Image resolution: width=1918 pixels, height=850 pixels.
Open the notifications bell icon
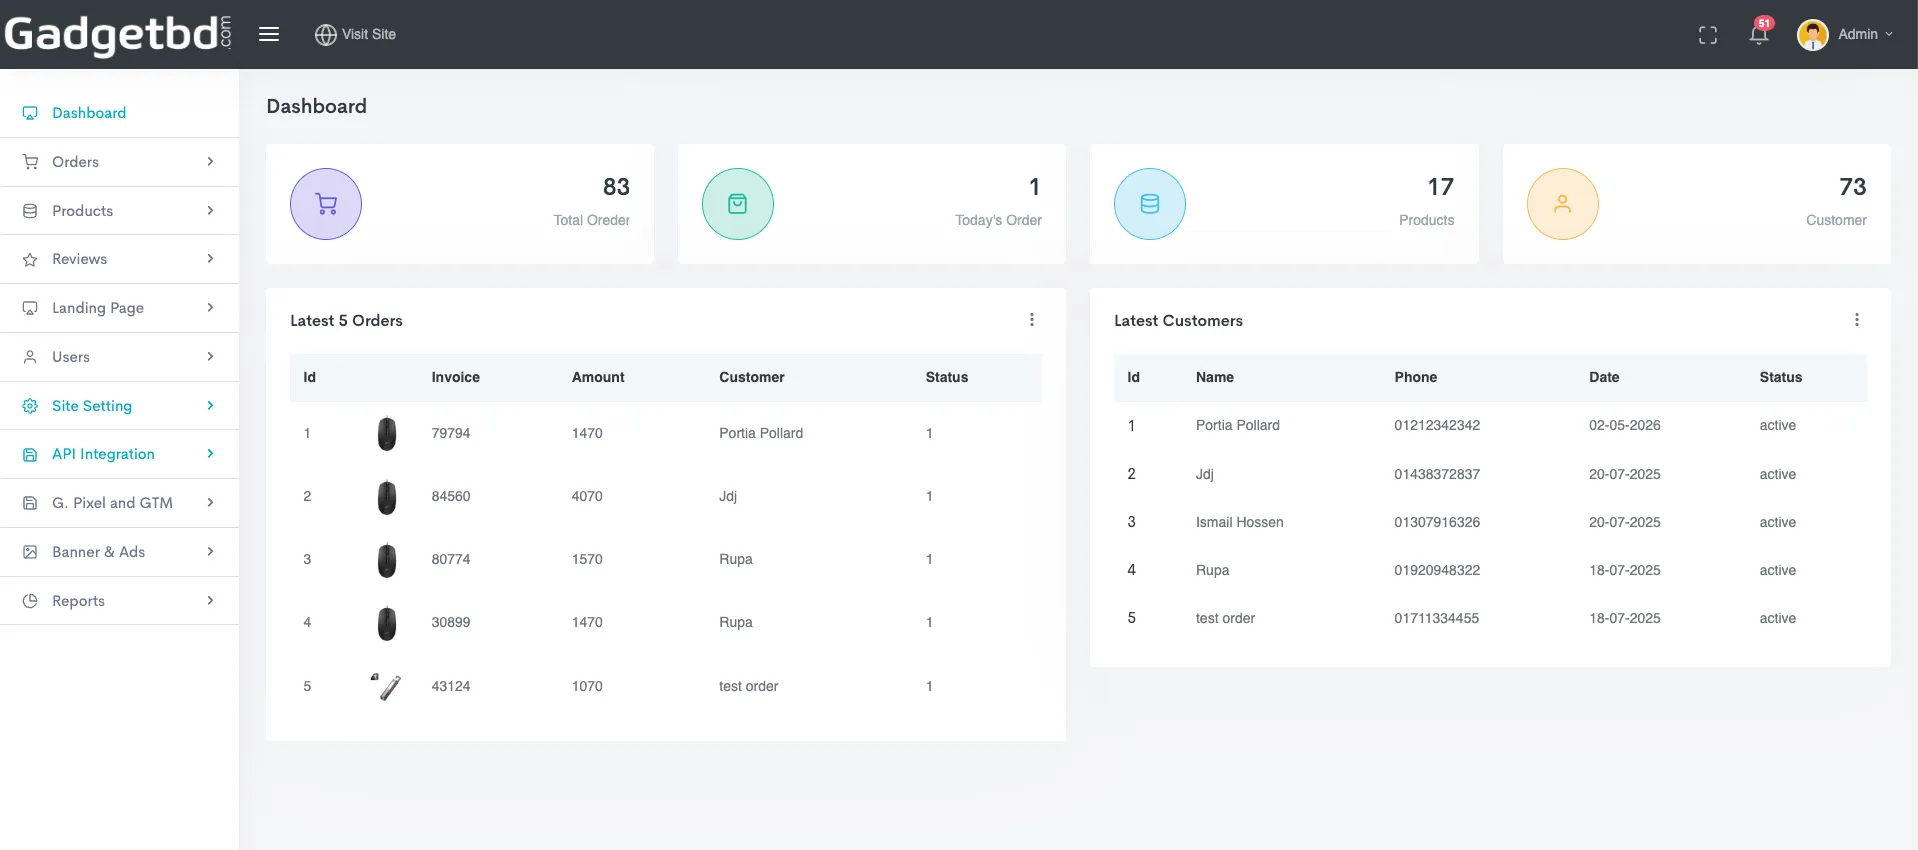tap(1759, 33)
